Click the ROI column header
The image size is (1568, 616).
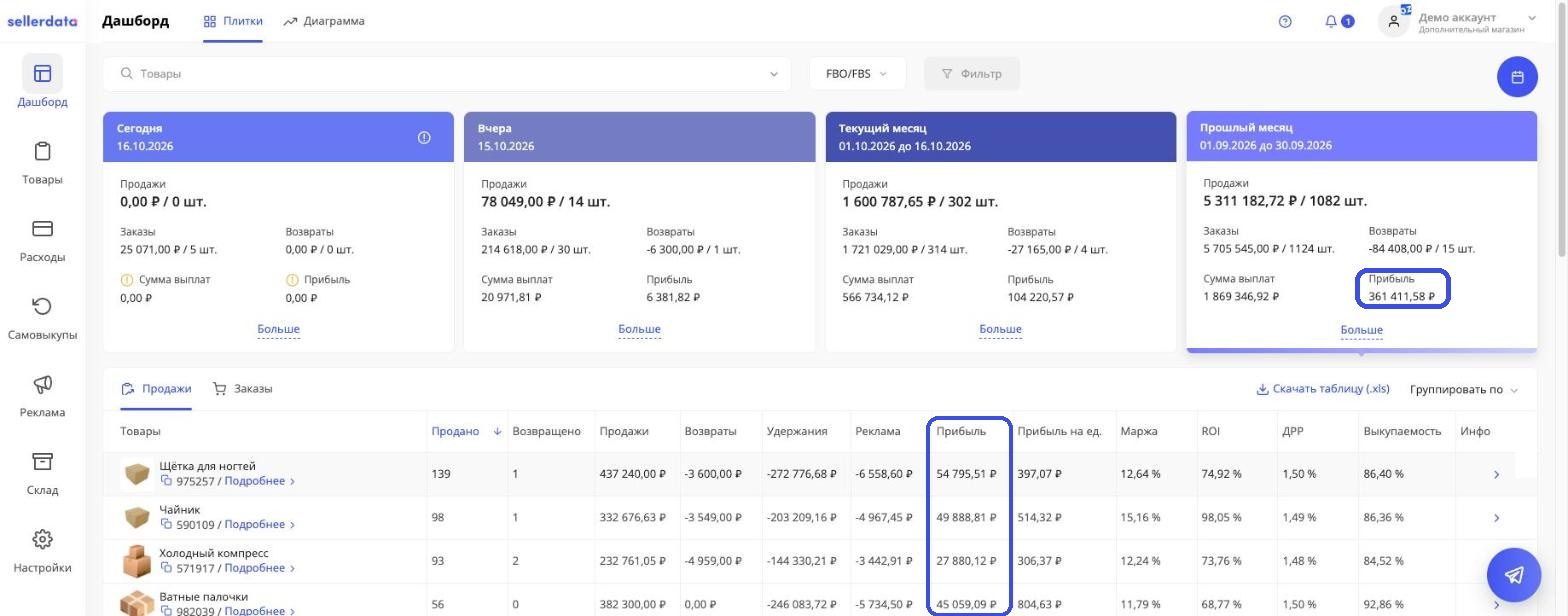[1211, 431]
